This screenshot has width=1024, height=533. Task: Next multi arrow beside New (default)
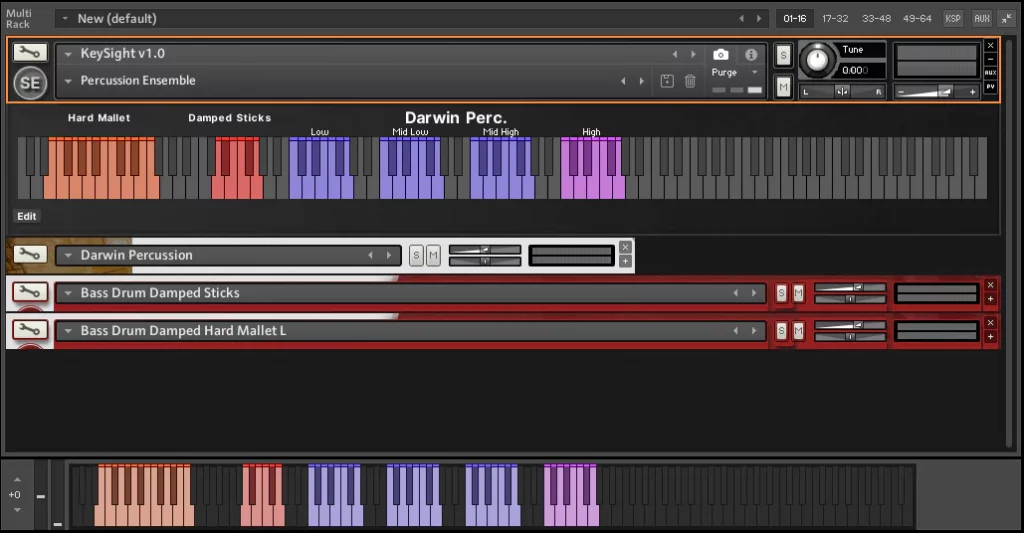tap(759, 18)
